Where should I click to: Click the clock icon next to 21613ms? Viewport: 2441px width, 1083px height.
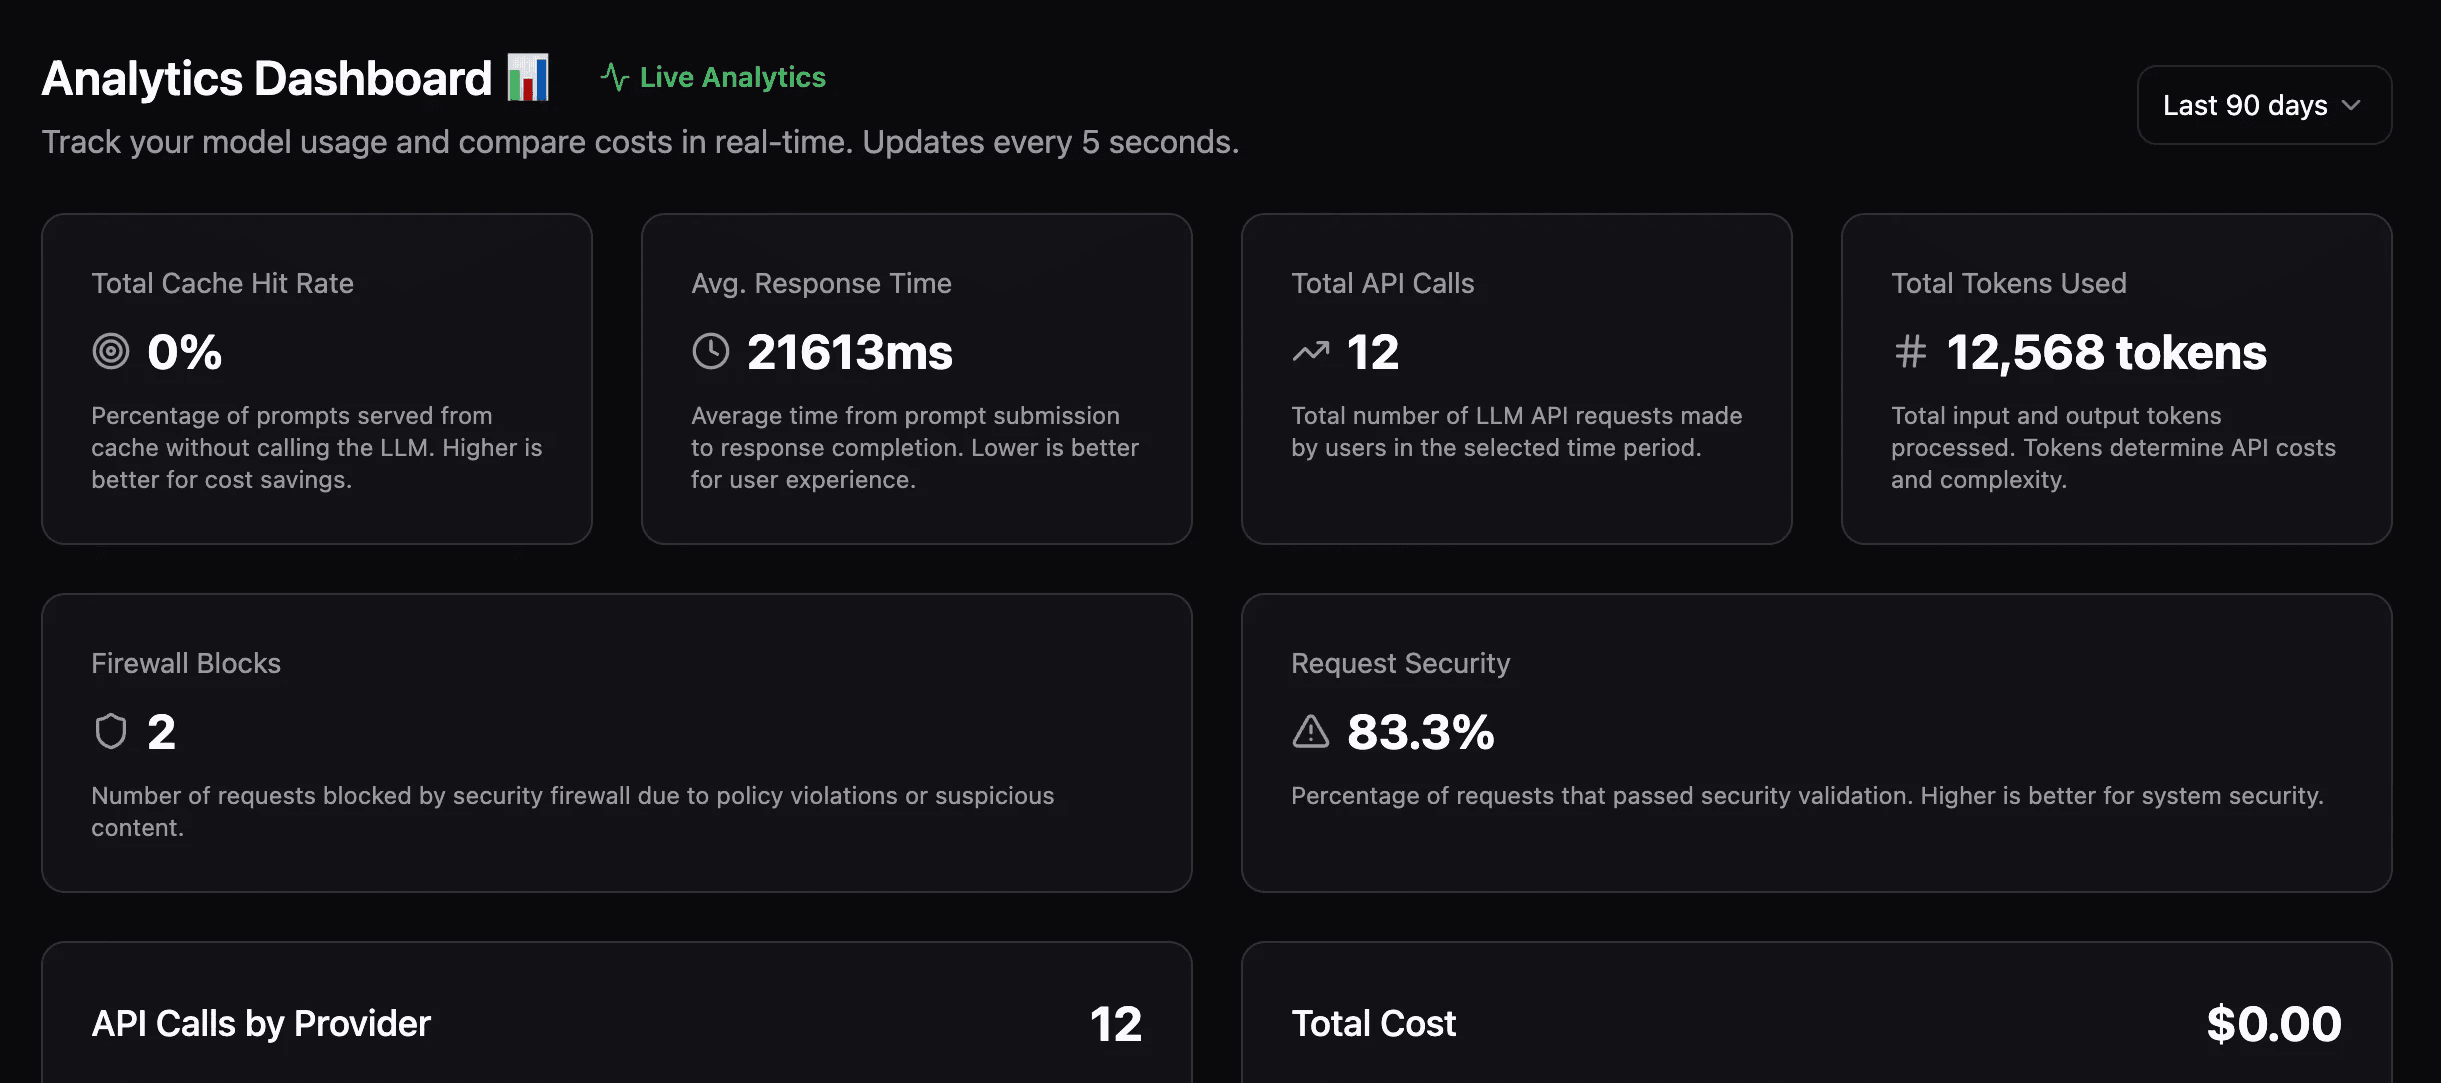click(711, 352)
